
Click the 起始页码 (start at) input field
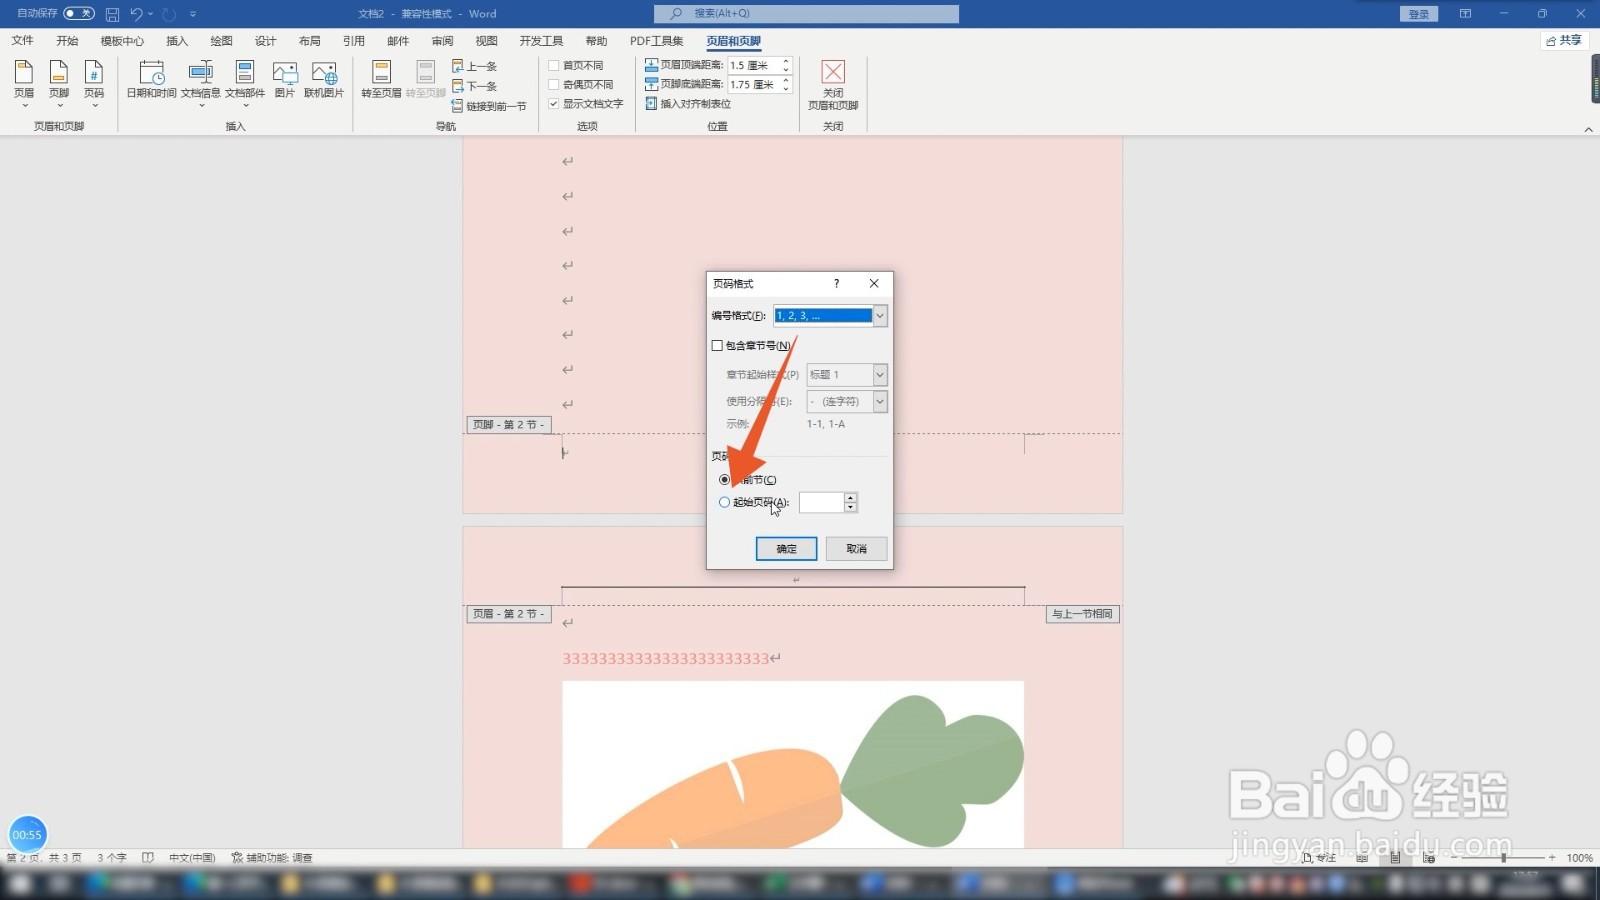click(x=821, y=502)
